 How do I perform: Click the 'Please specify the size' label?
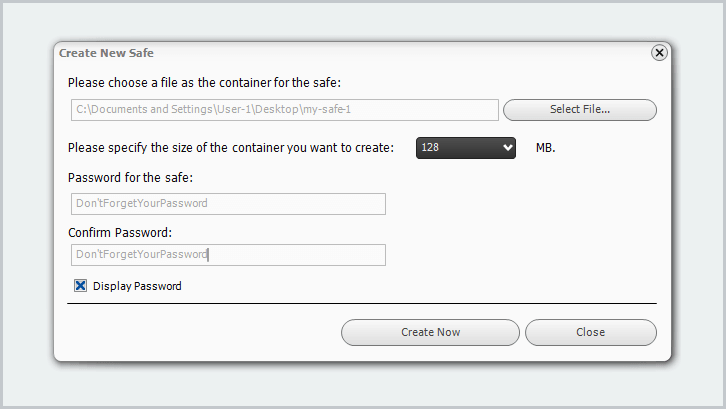(231, 148)
